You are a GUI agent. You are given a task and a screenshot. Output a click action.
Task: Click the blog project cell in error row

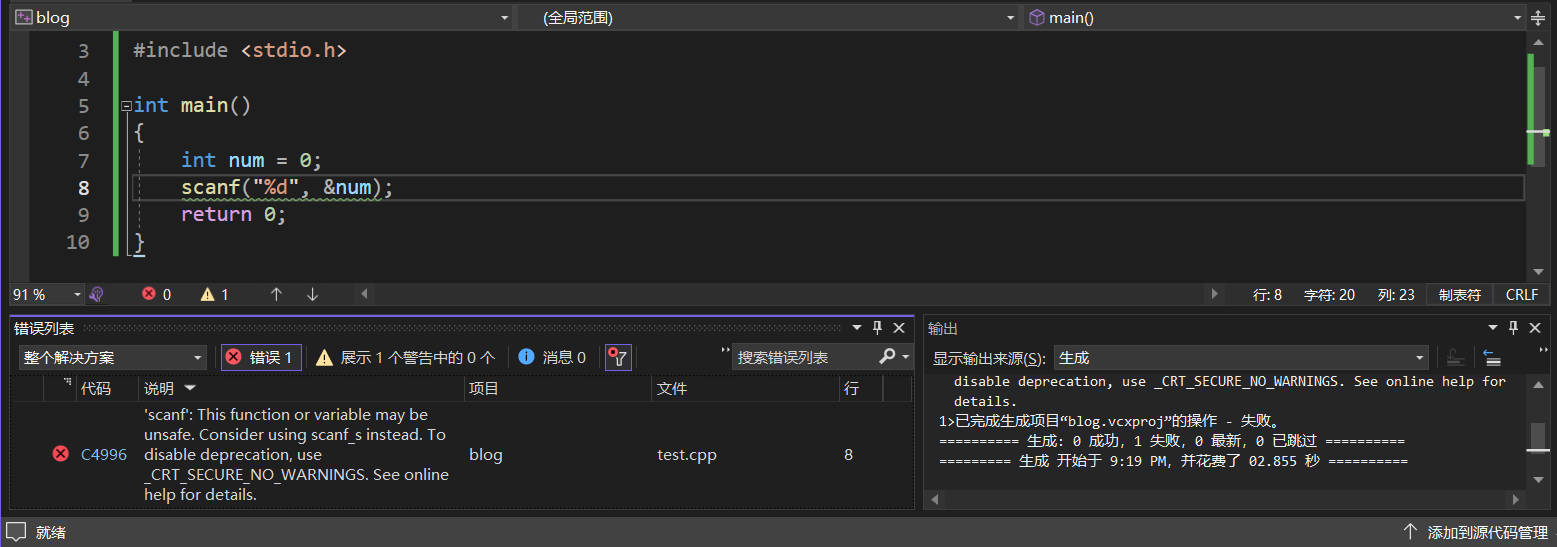(x=486, y=455)
